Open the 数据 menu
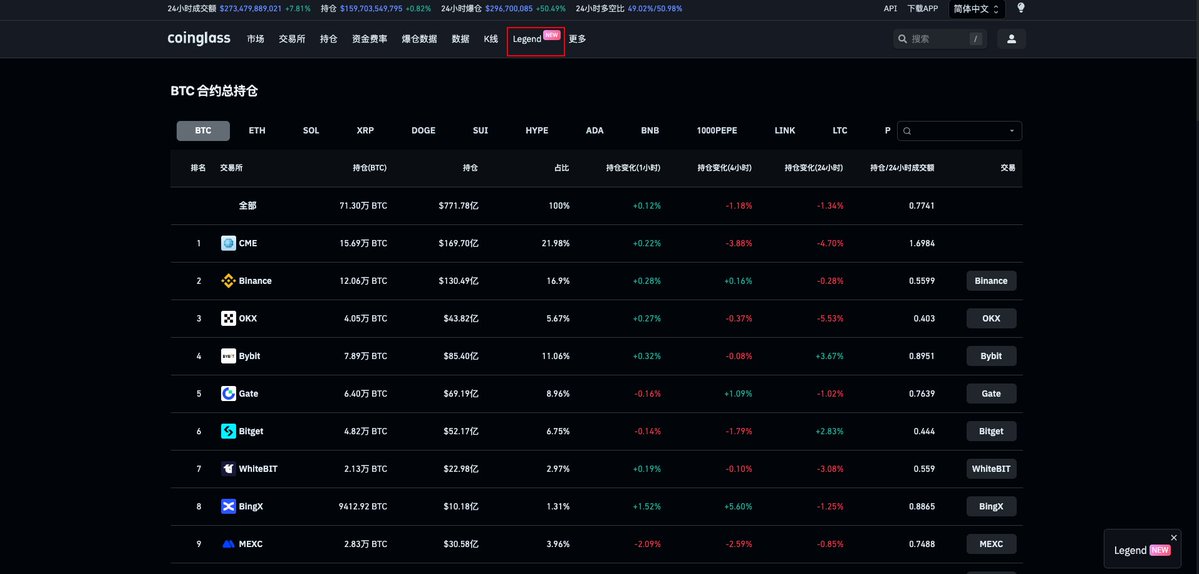1199x574 pixels. point(460,39)
